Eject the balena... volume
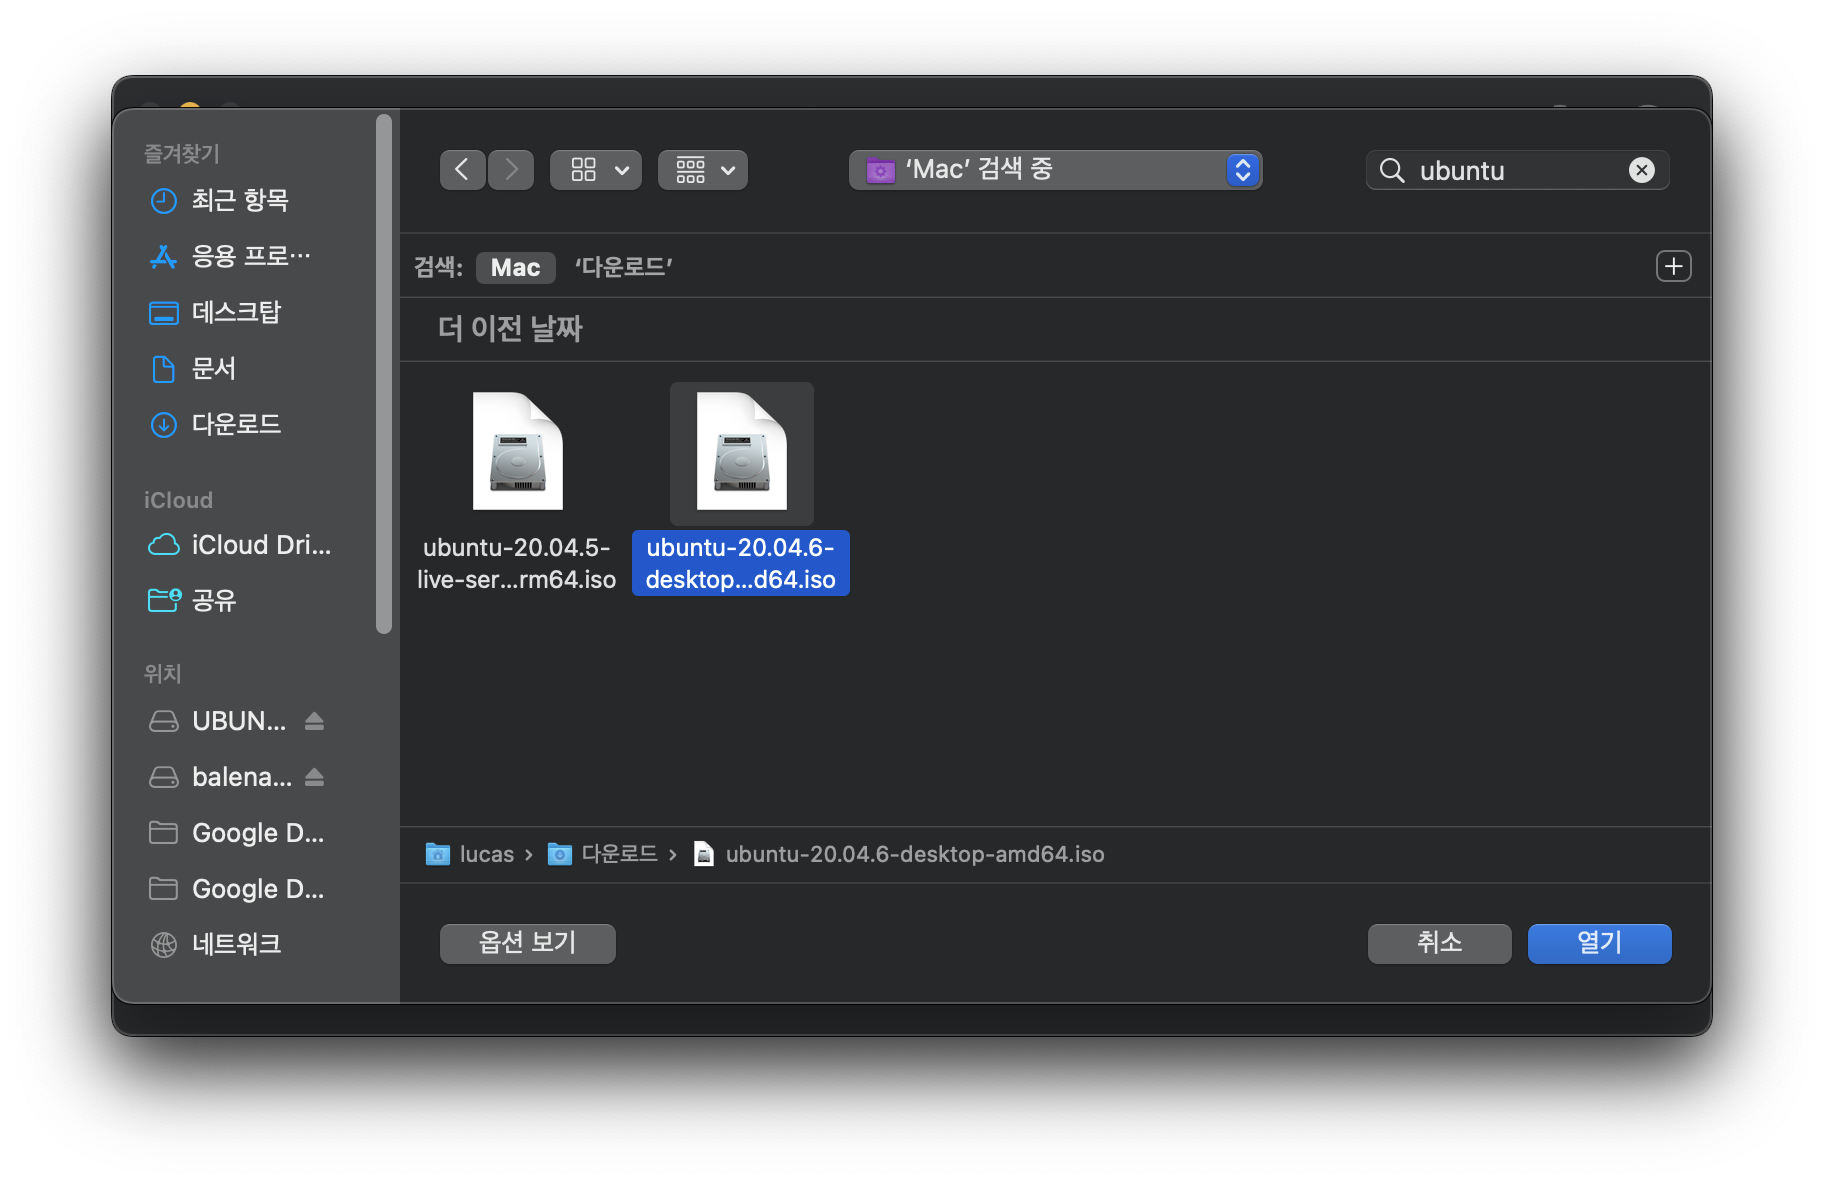 pyautogui.click(x=314, y=777)
